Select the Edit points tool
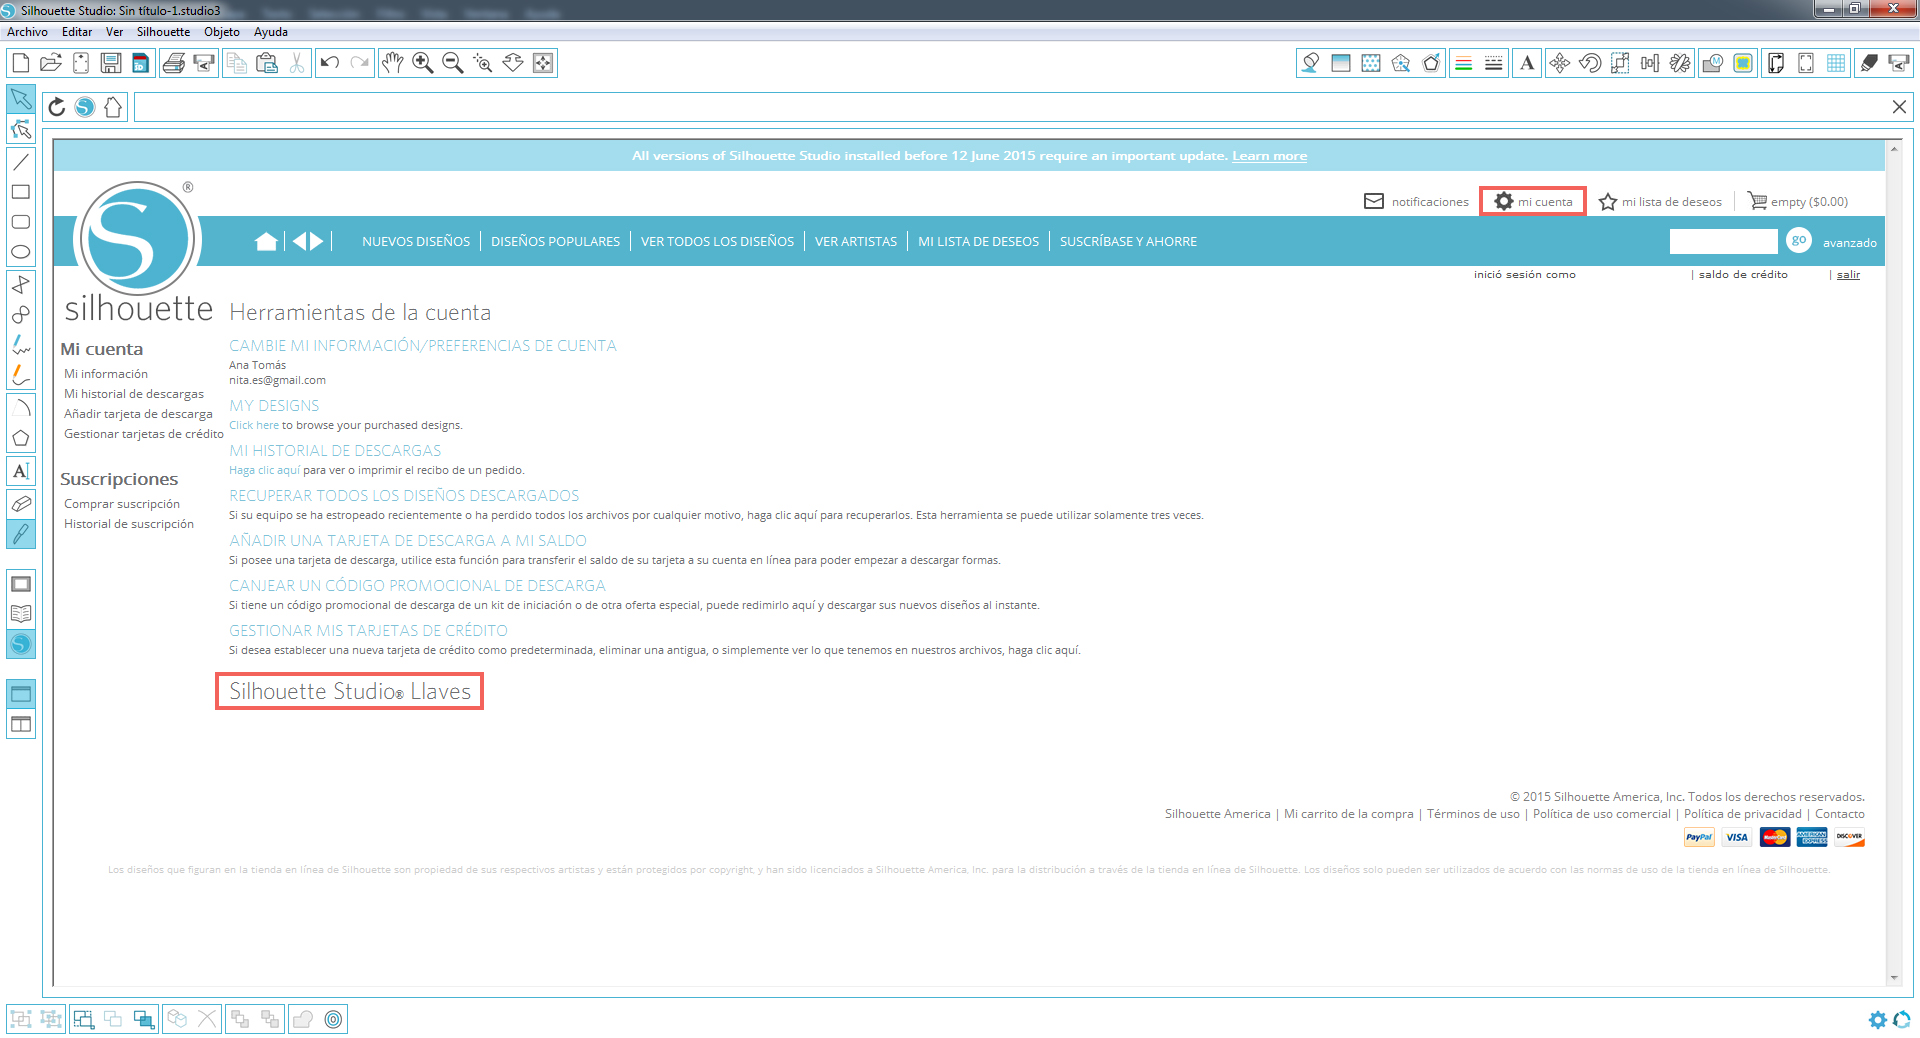 pyautogui.click(x=21, y=129)
